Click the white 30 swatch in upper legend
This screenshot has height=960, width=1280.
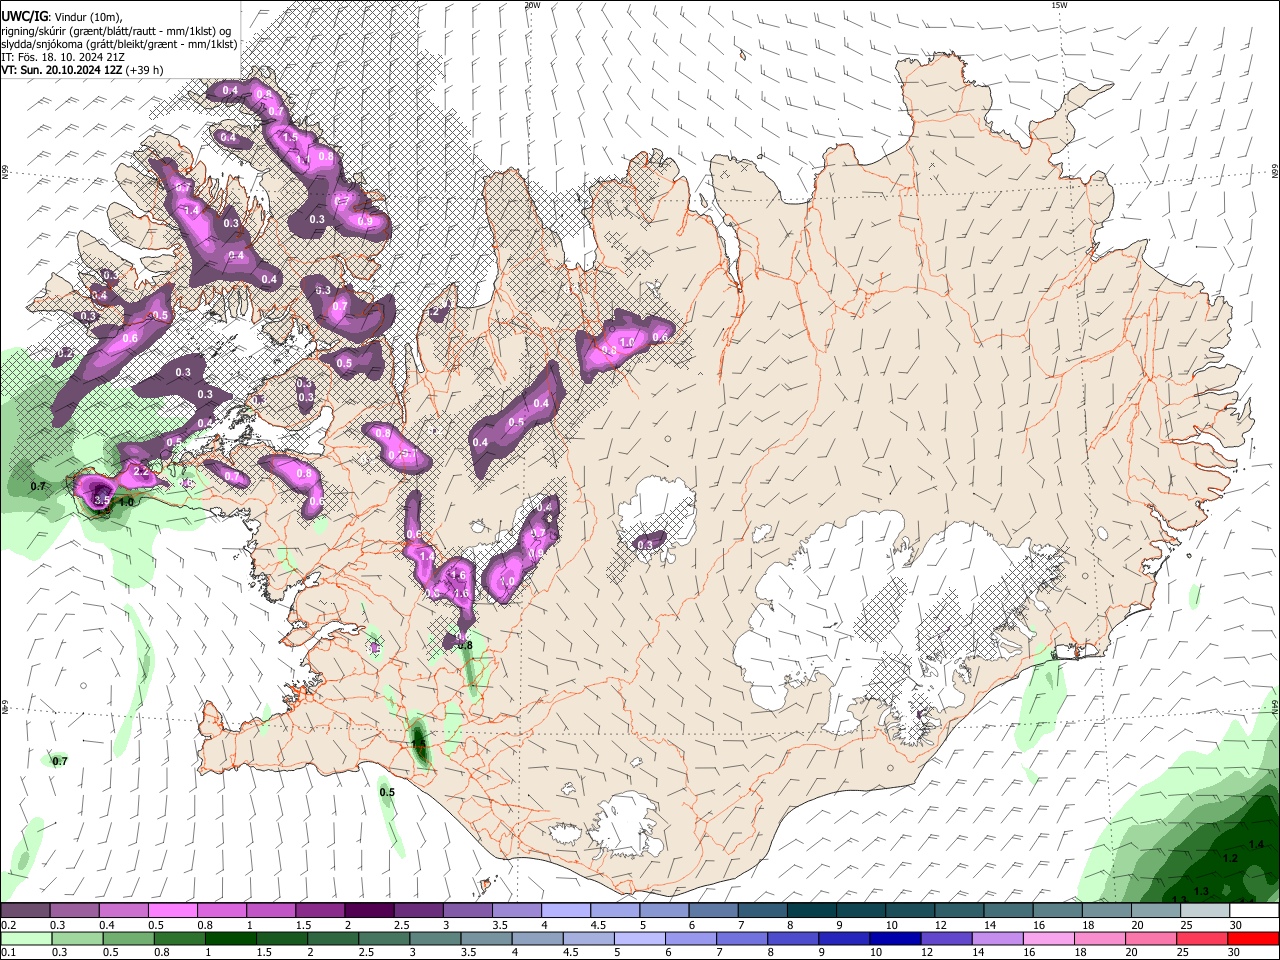point(1254,910)
